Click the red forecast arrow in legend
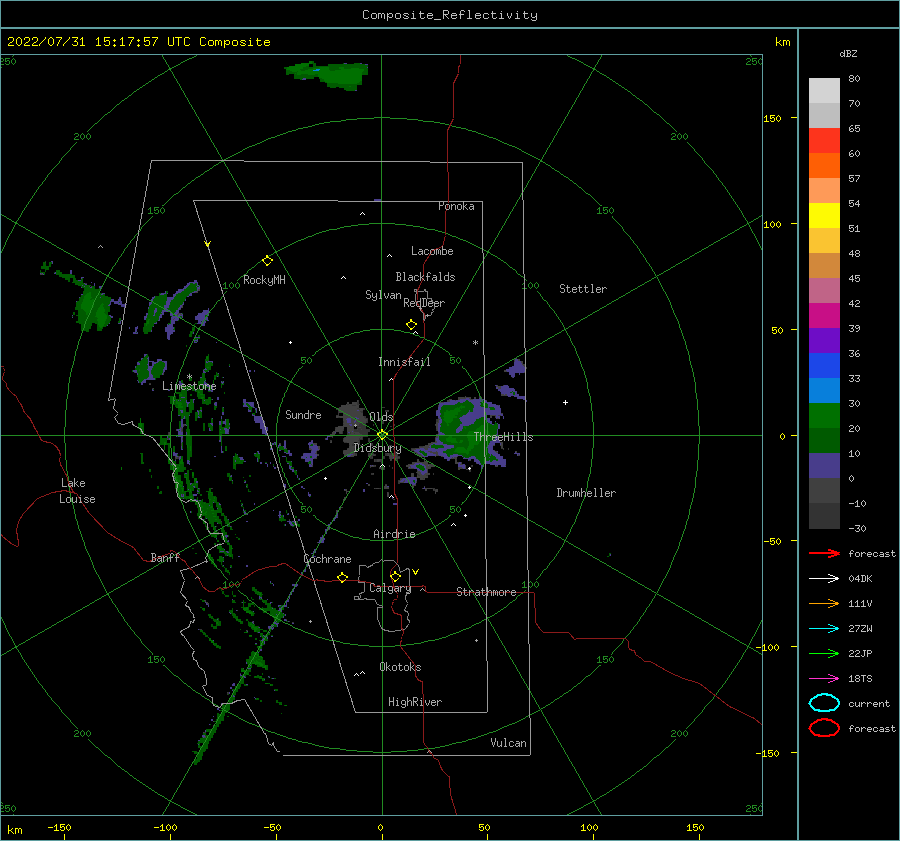Viewport: 900px width, 841px height. (x=824, y=553)
